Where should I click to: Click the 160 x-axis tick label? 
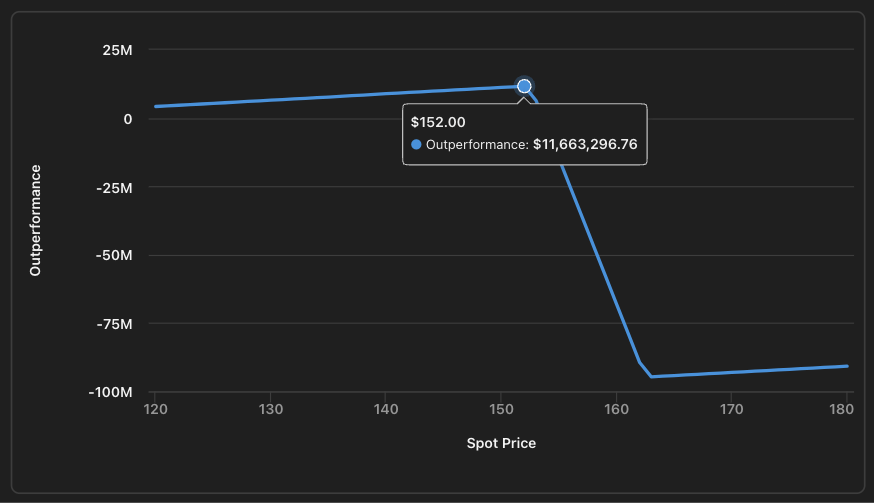tap(617, 409)
